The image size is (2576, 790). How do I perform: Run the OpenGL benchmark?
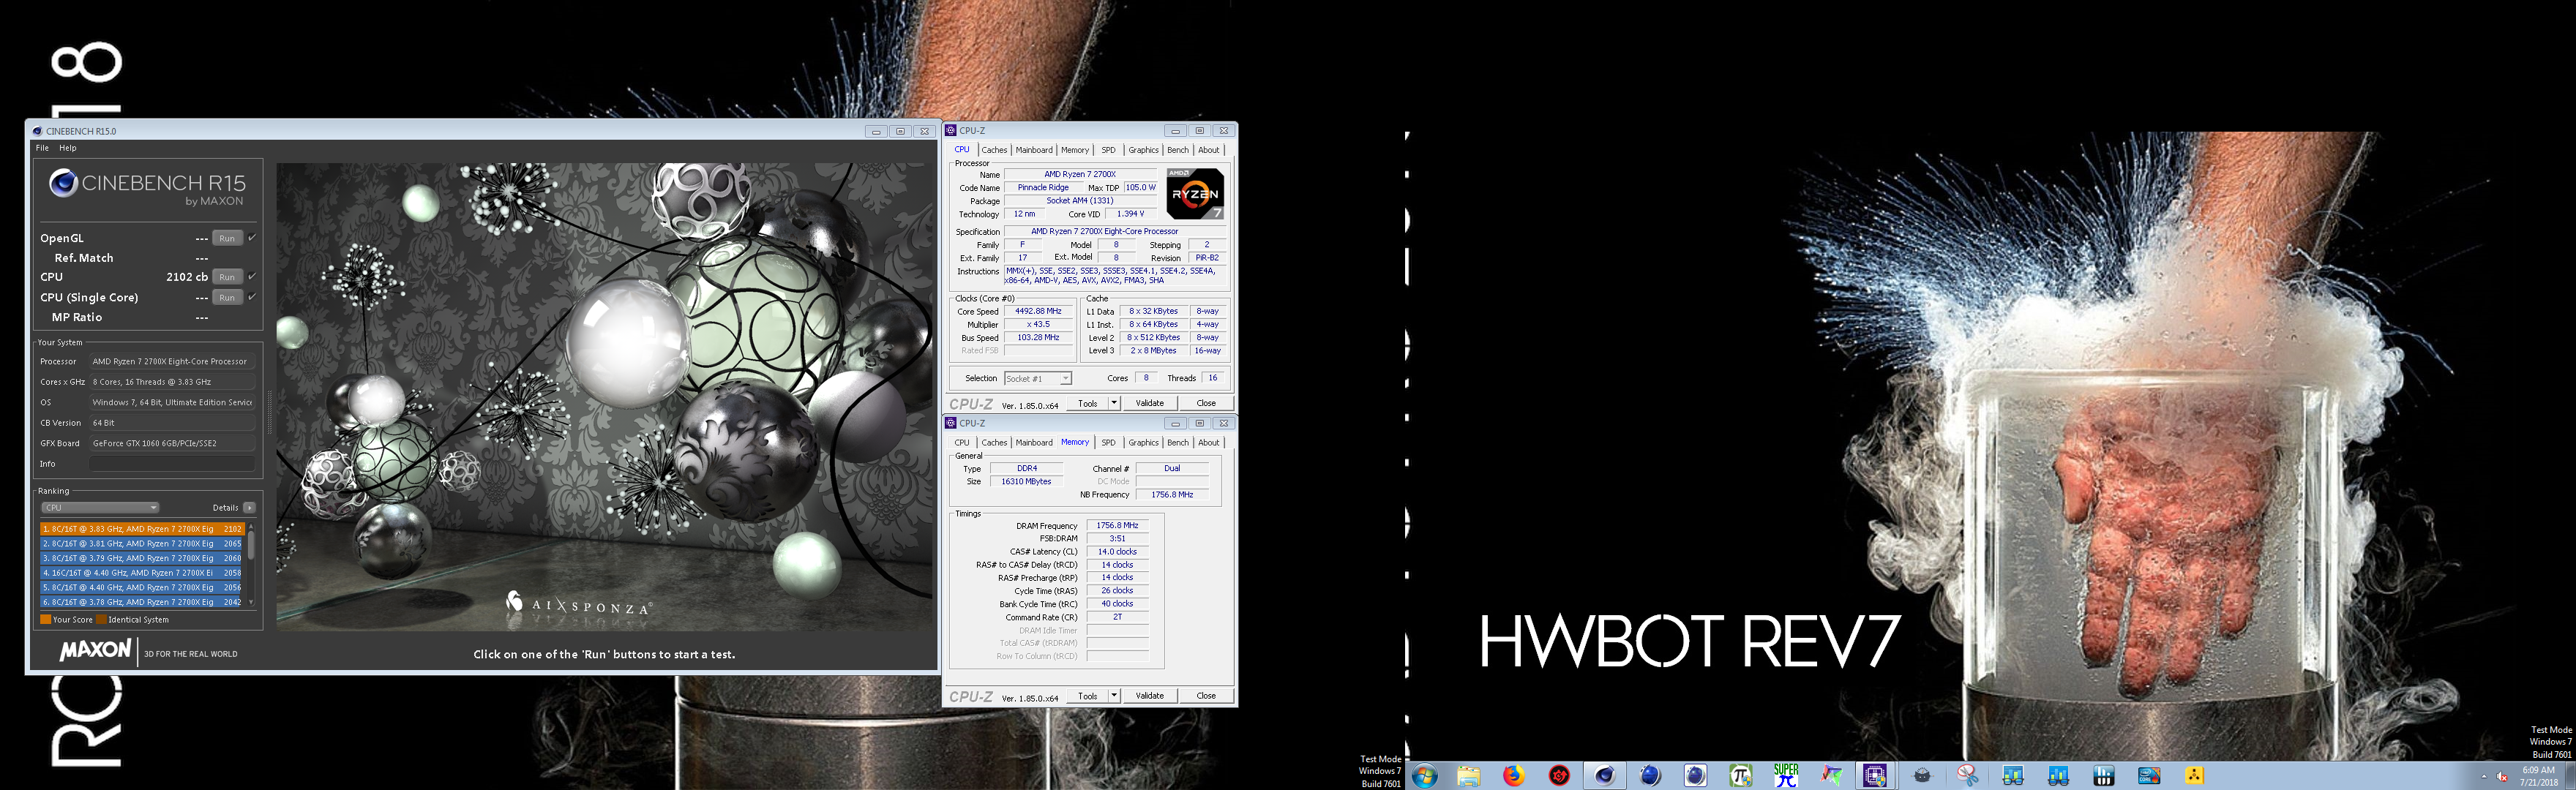[x=227, y=238]
